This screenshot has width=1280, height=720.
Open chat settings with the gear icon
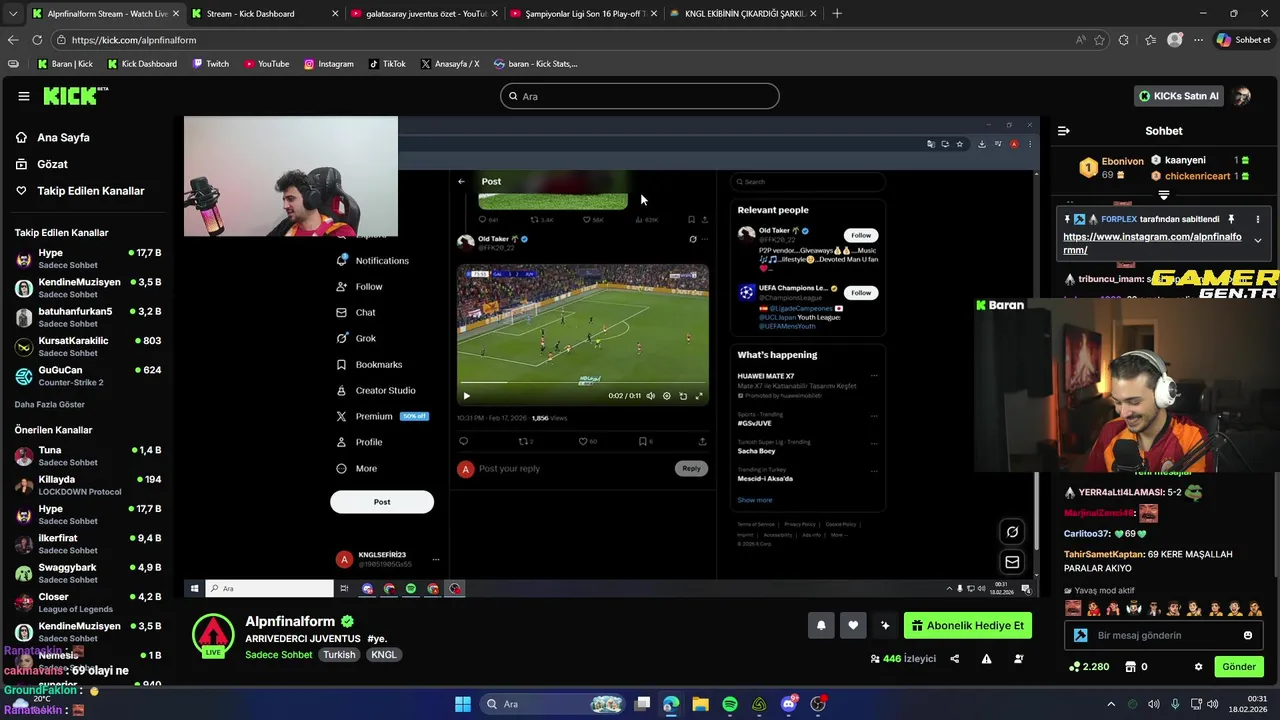point(1198,667)
